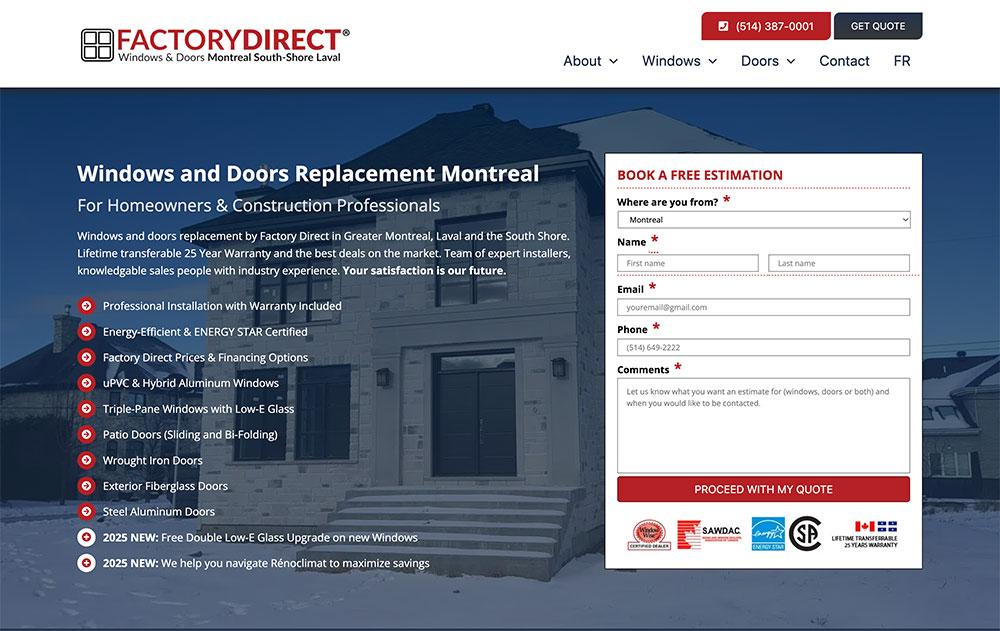The image size is (1000, 631).
Task: Call (514) 387-0001 button
Action: coord(766,26)
